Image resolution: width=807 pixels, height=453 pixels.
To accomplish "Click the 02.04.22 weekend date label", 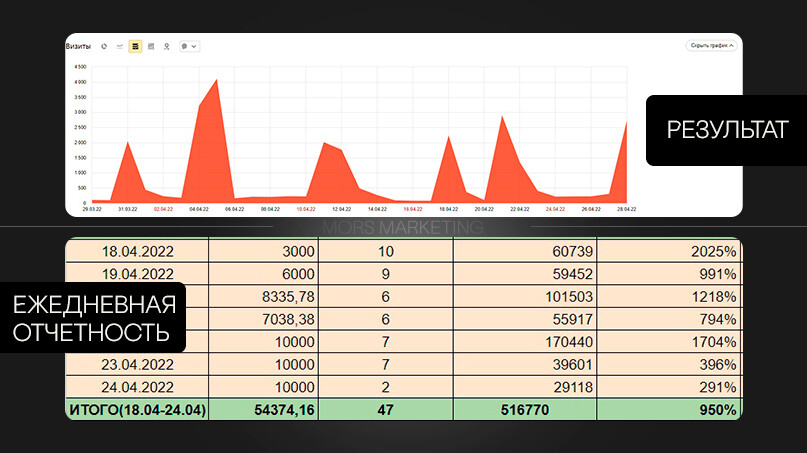I will [163, 209].
